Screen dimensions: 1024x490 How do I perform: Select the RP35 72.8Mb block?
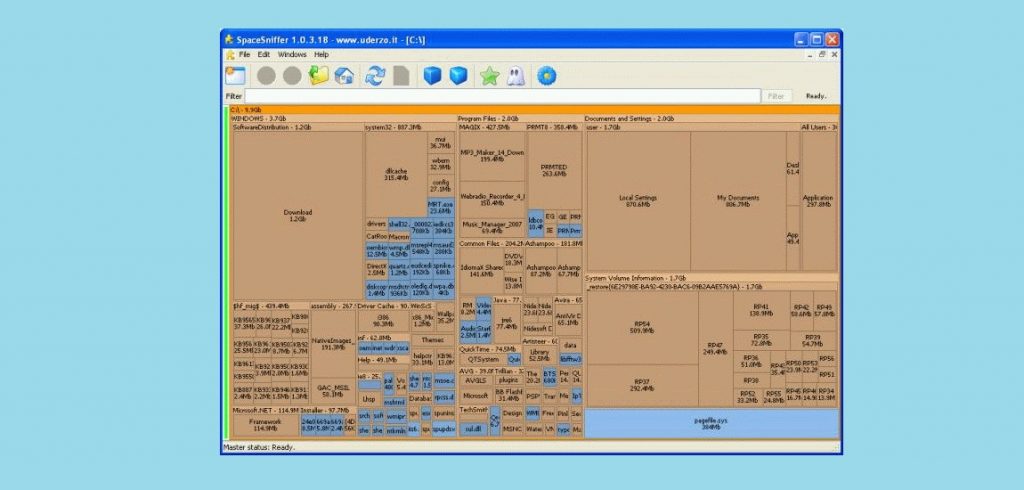761,340
